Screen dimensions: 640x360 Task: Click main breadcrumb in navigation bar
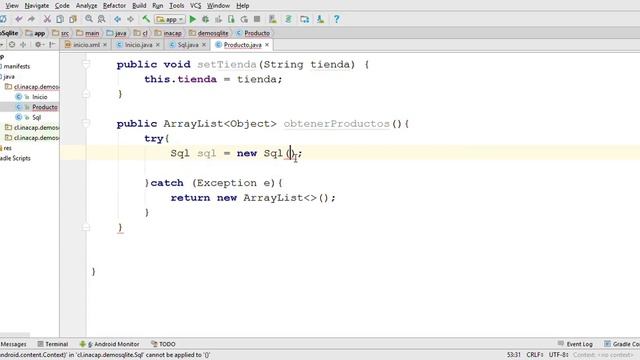coord(88,33)
